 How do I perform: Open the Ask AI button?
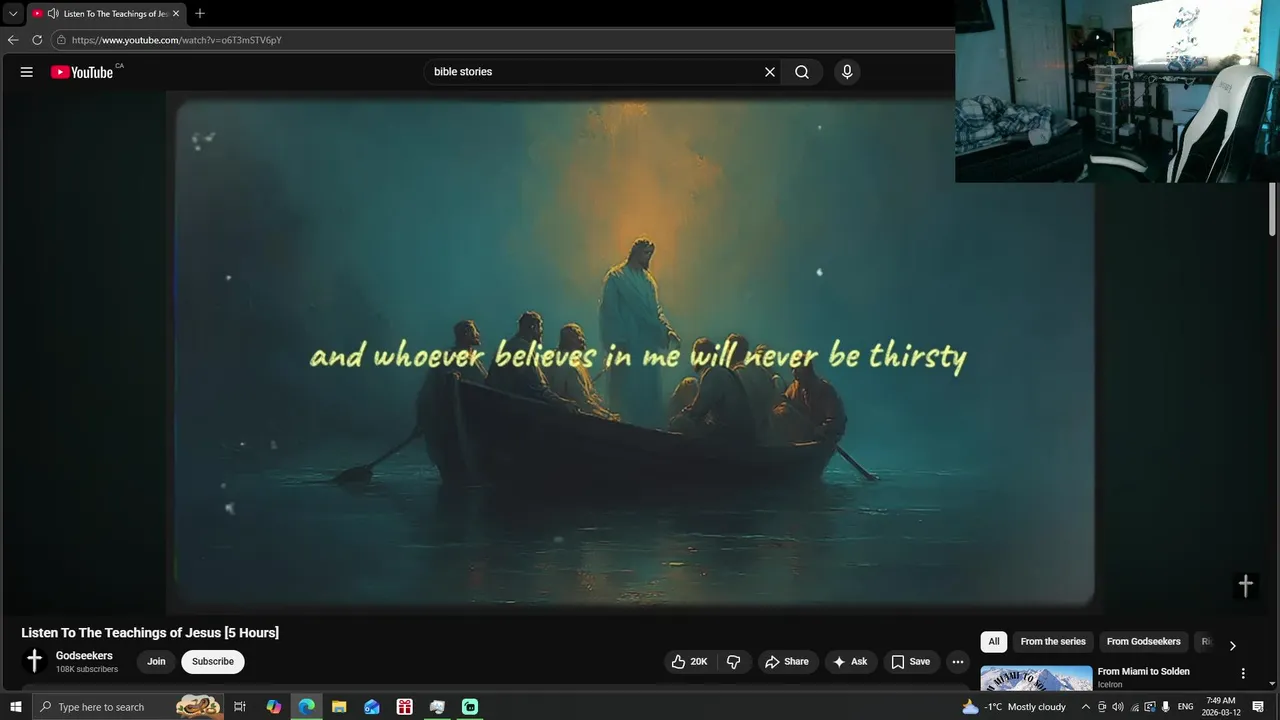point(850,662)
